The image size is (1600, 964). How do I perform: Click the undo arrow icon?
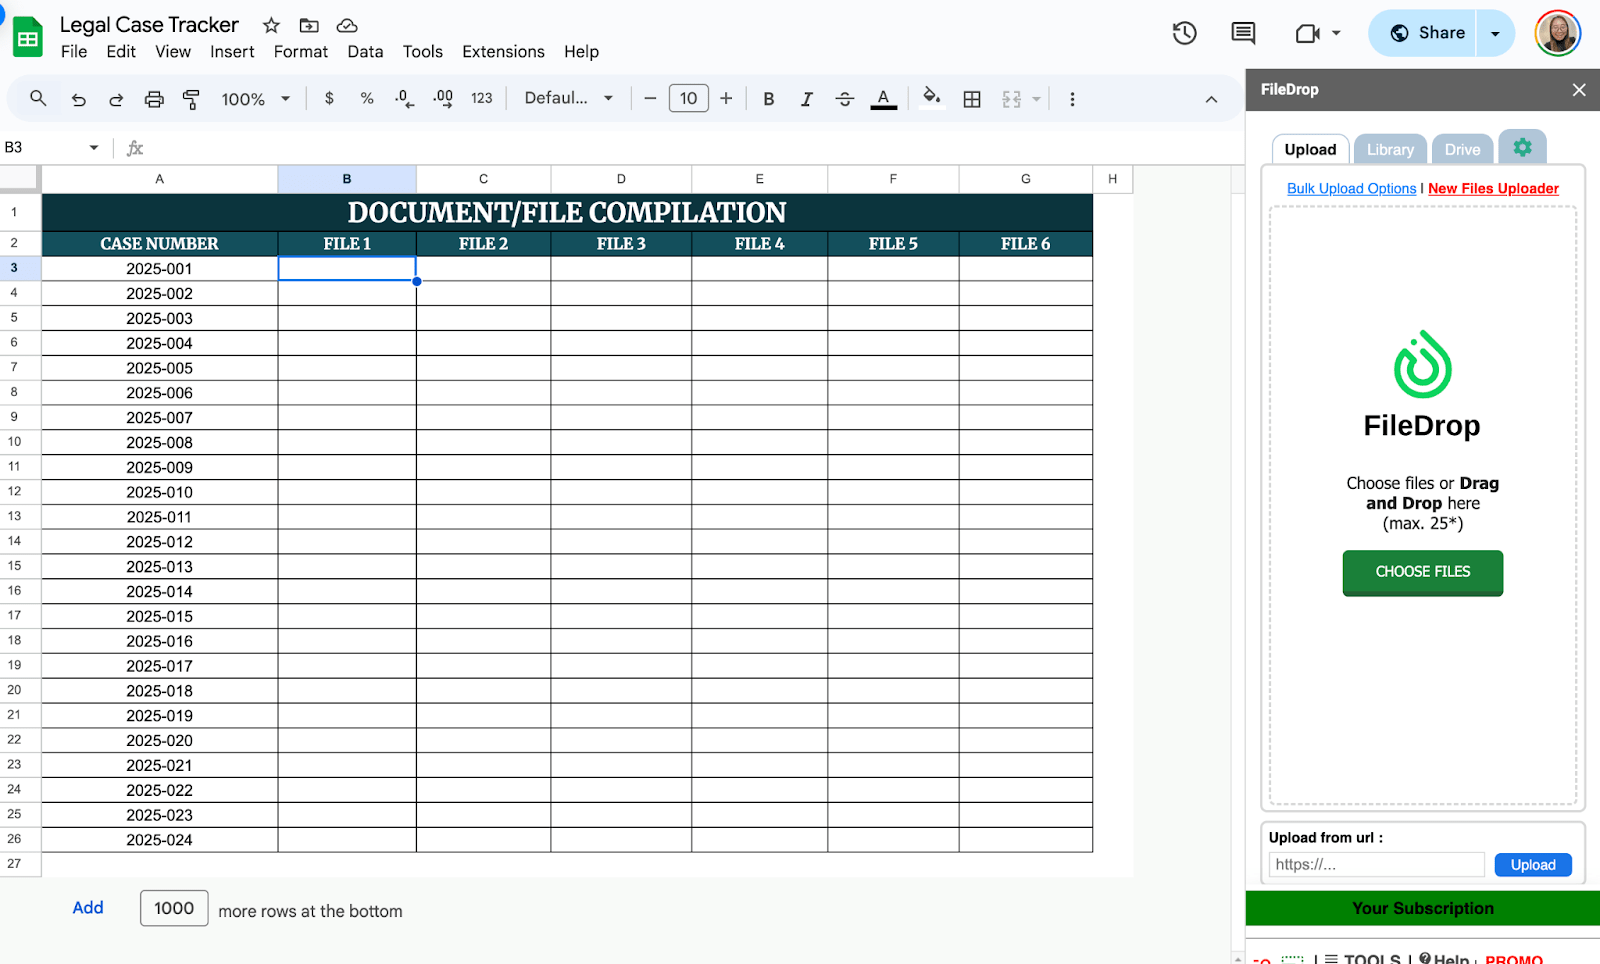click(x=79, y=99)
